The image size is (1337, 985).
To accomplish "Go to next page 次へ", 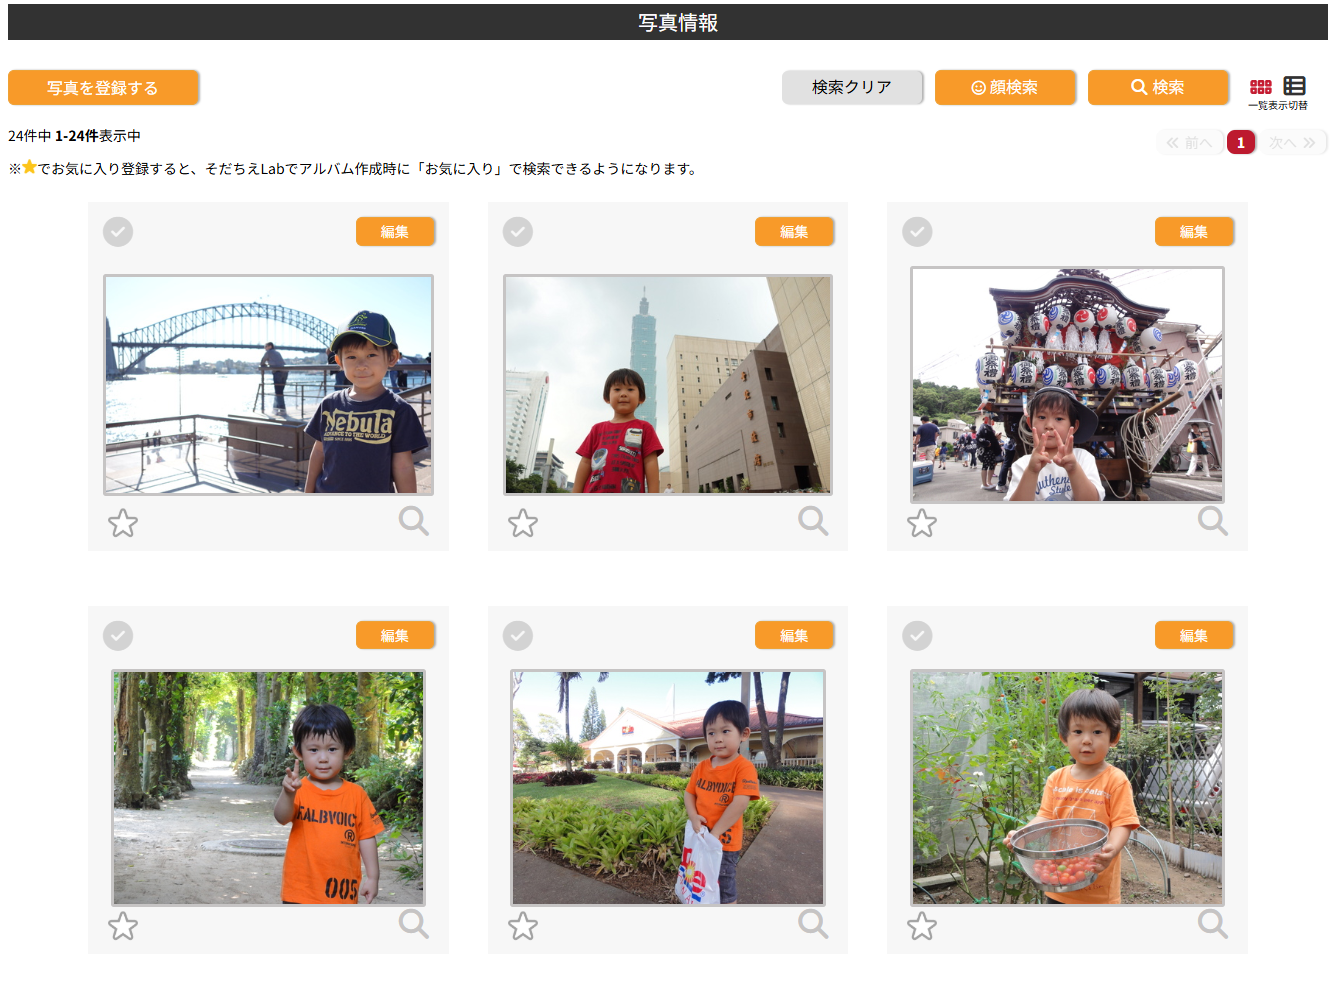I will [x=1292, y=143].
